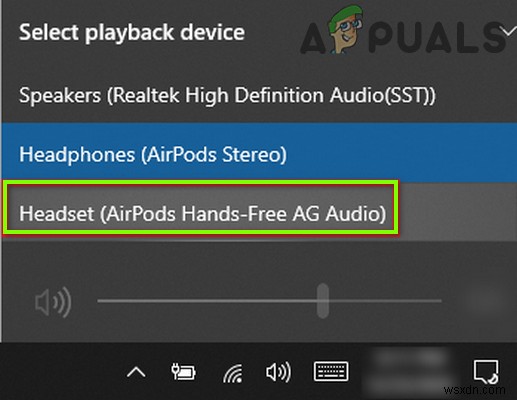Open the Wi-Fi network tray icon
This screenshot has height=400, width=517.
tap(233, 373)
